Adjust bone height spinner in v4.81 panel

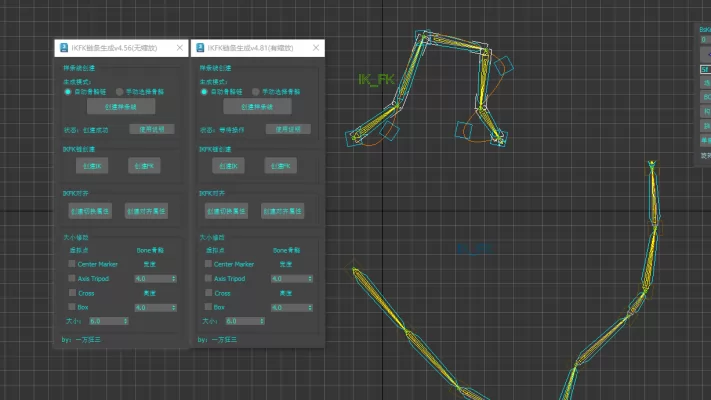311,307
